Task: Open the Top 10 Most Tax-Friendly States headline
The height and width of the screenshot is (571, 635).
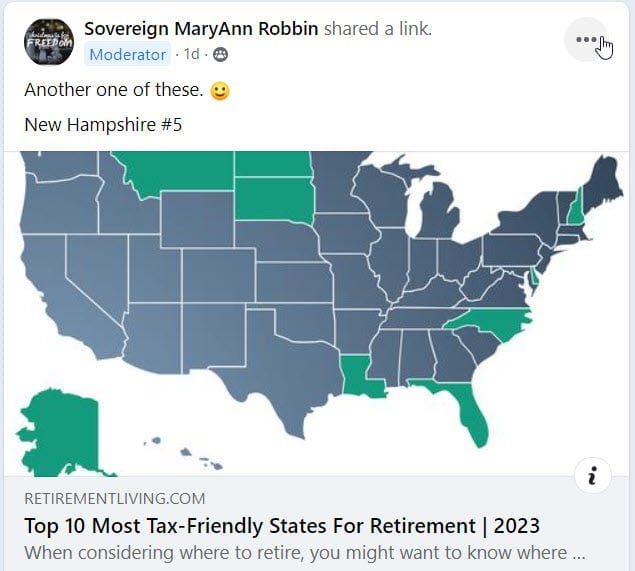Action: [x=282, y=526]
